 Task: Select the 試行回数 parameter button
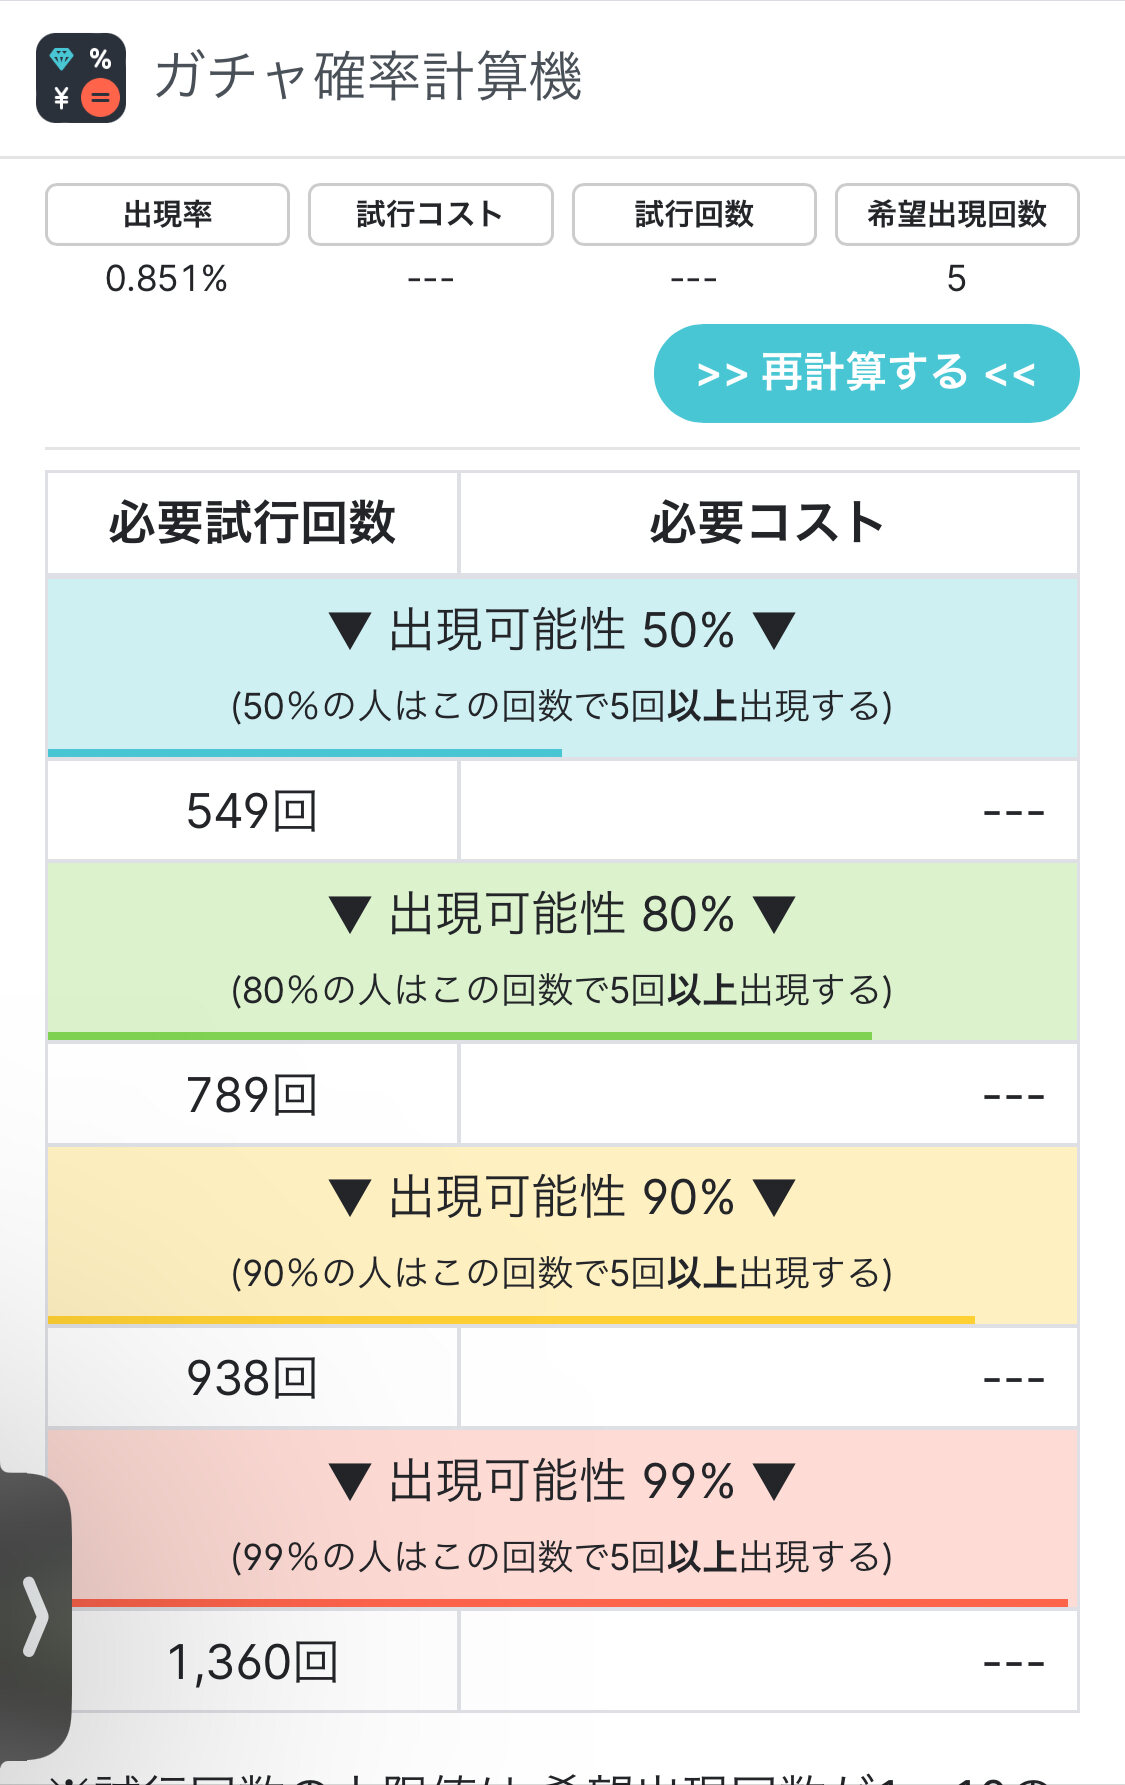pyautogui.click(x=694, y=214)
